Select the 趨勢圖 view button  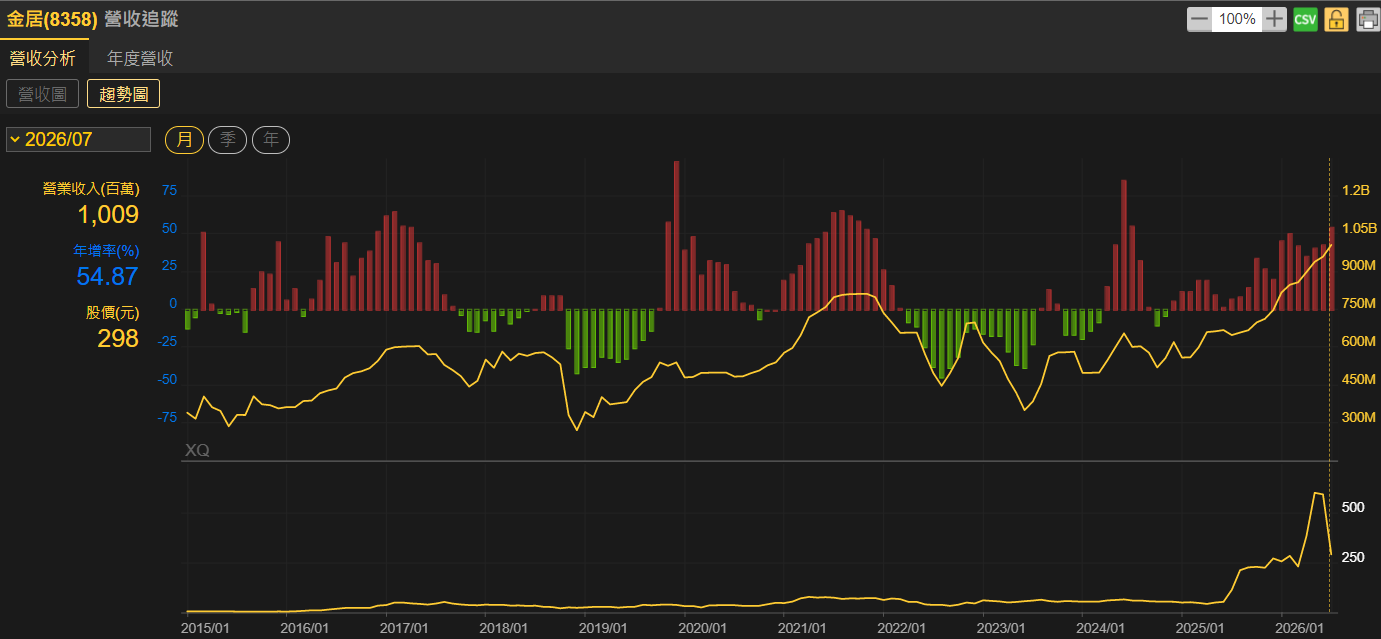pyautogui.click(x=123, y=94)
